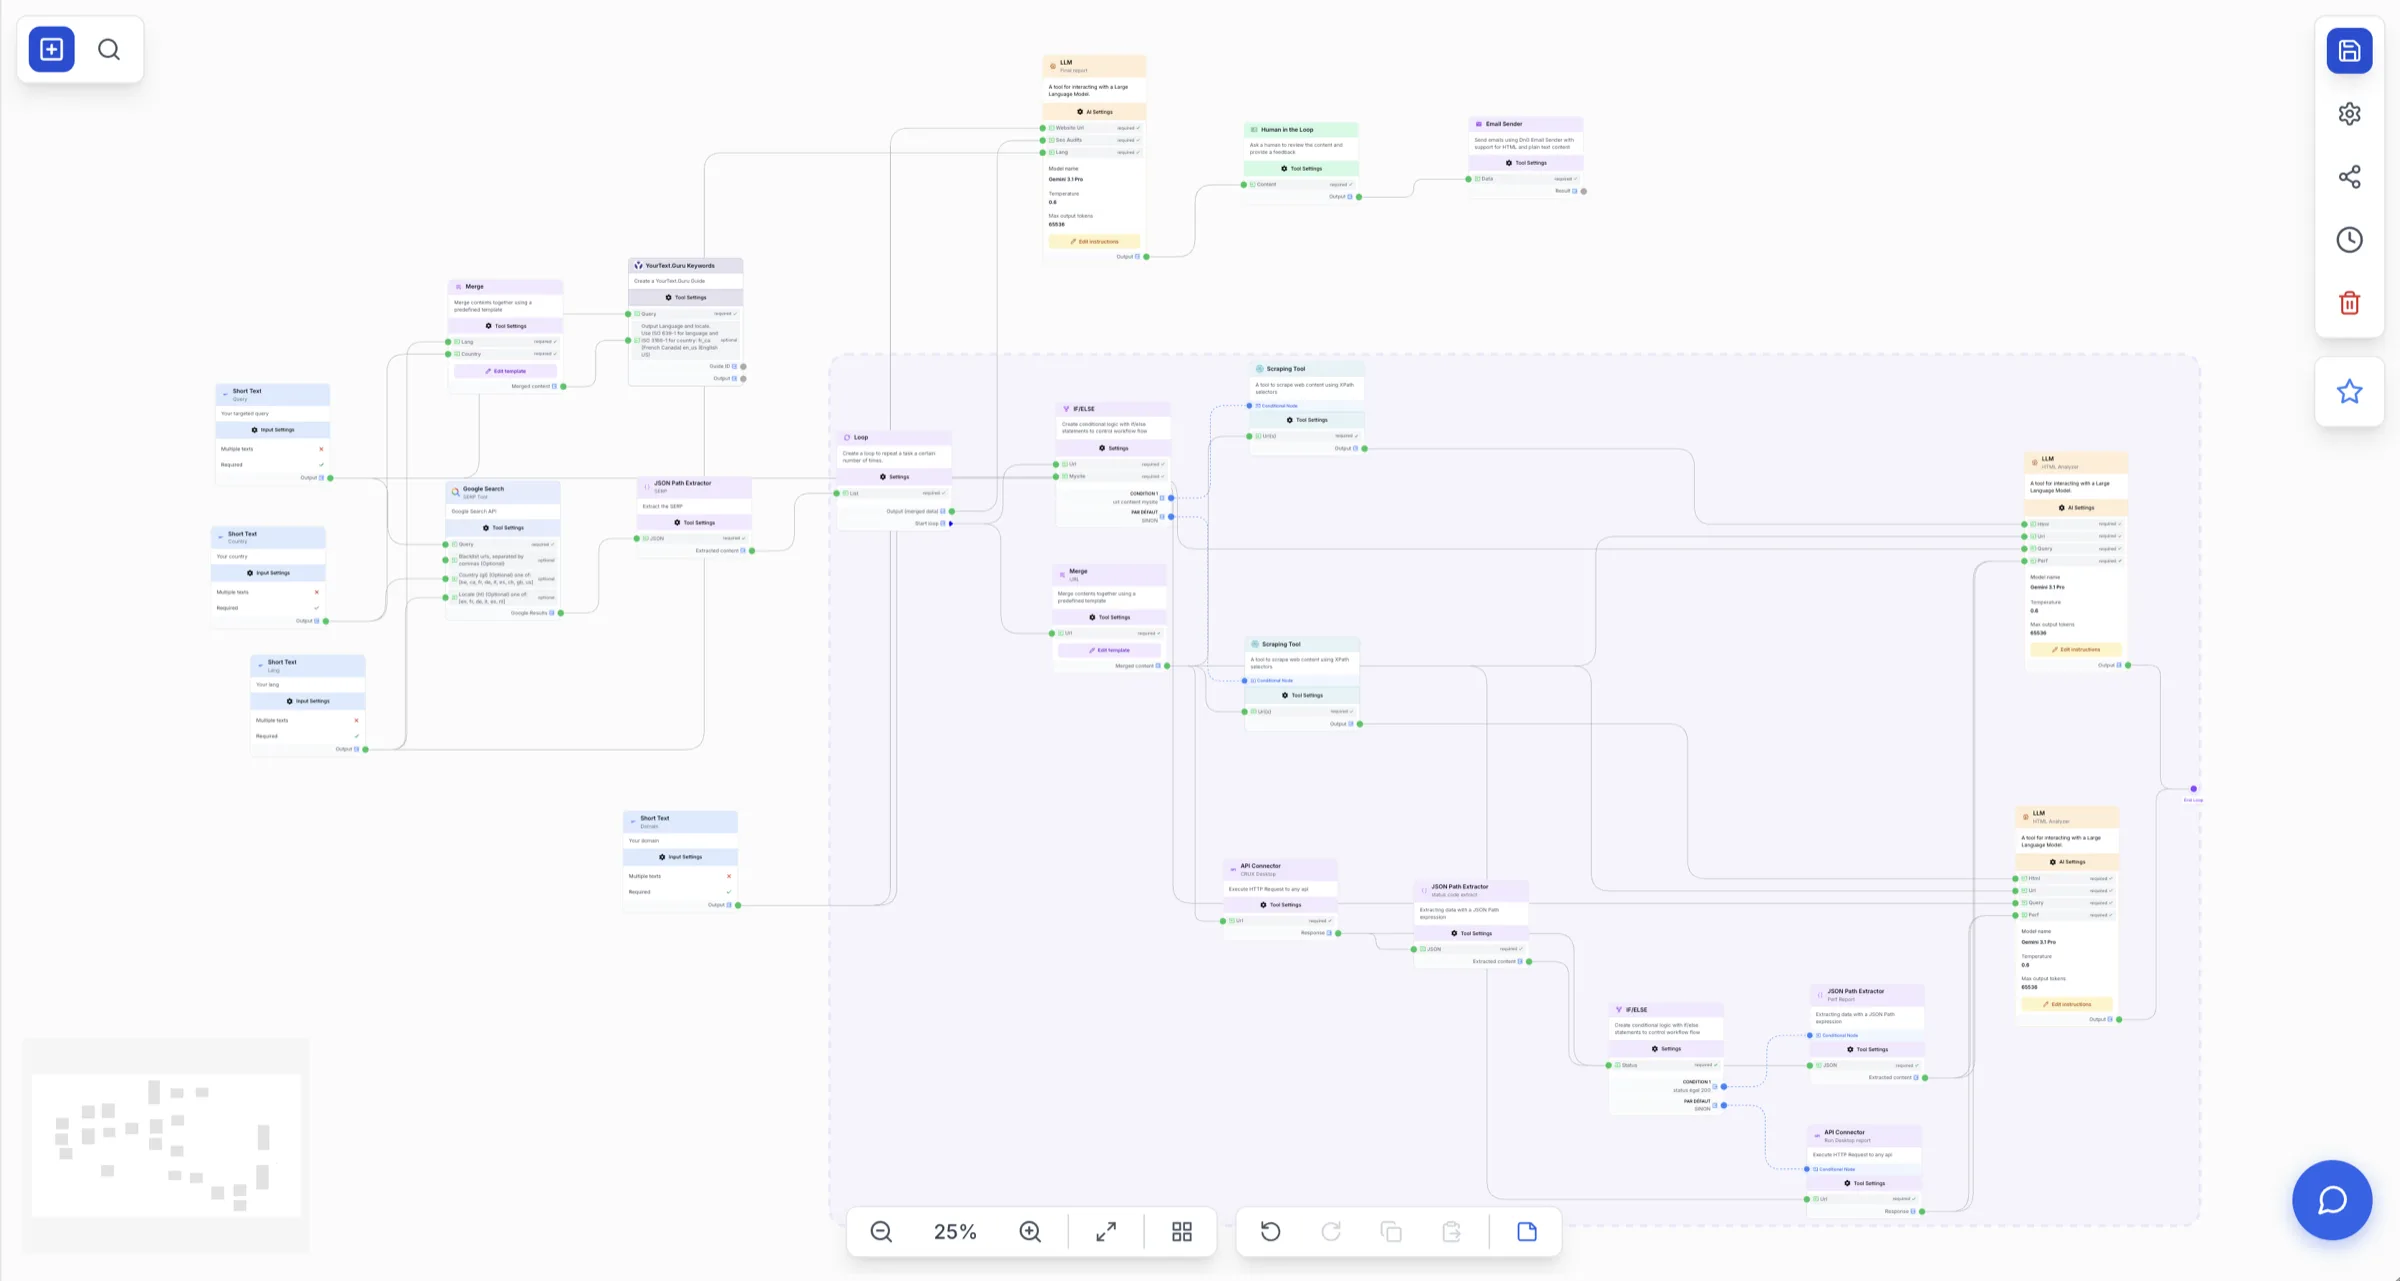2400x1281 pixels.
Task: Click the minimap overview panel
Action: [x=166, y=1145]
